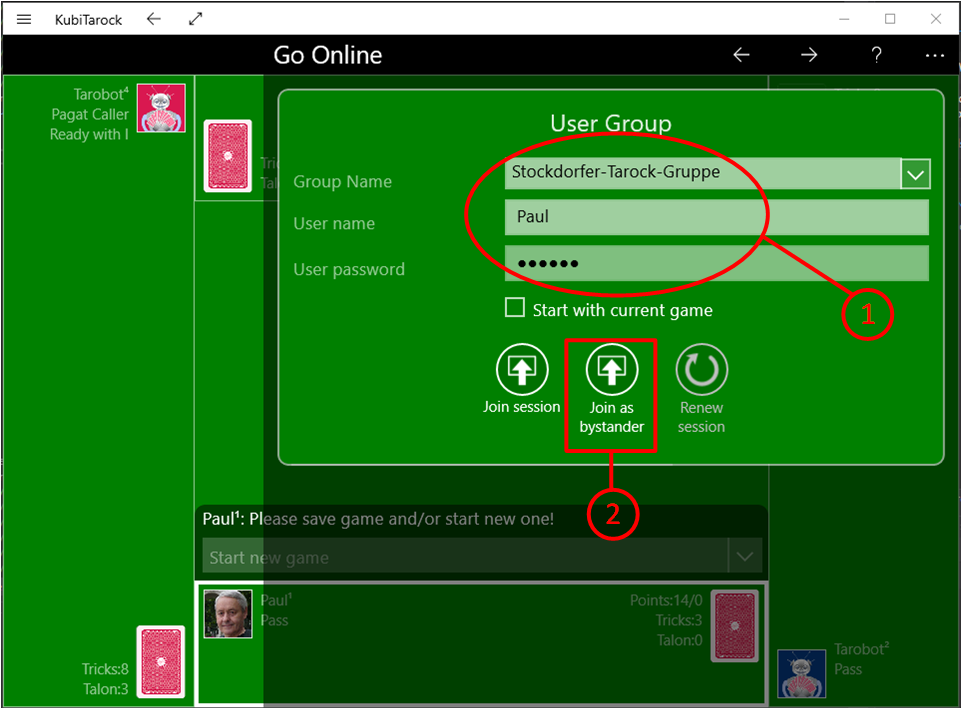962x709 pixels.
Task: Go to next page in Go Online header
Action: click(x=809, y=55)
